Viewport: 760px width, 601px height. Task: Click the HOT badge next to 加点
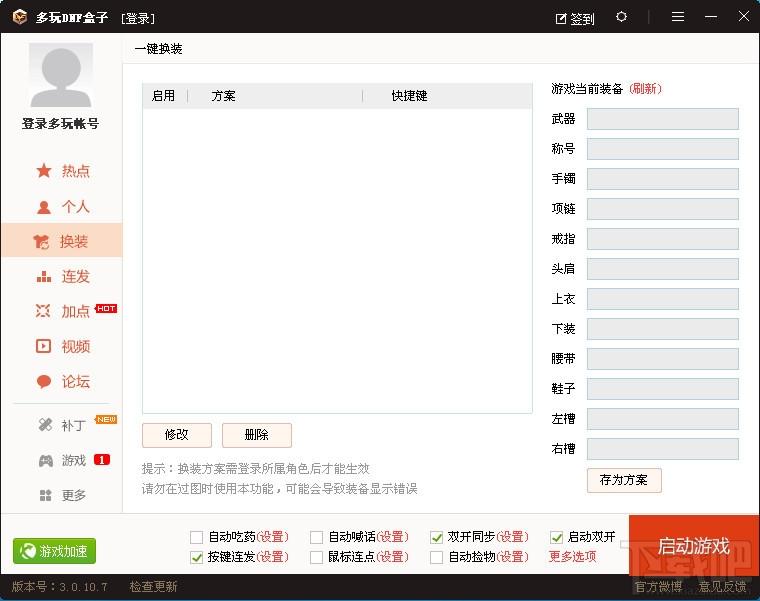pos(106,308)
